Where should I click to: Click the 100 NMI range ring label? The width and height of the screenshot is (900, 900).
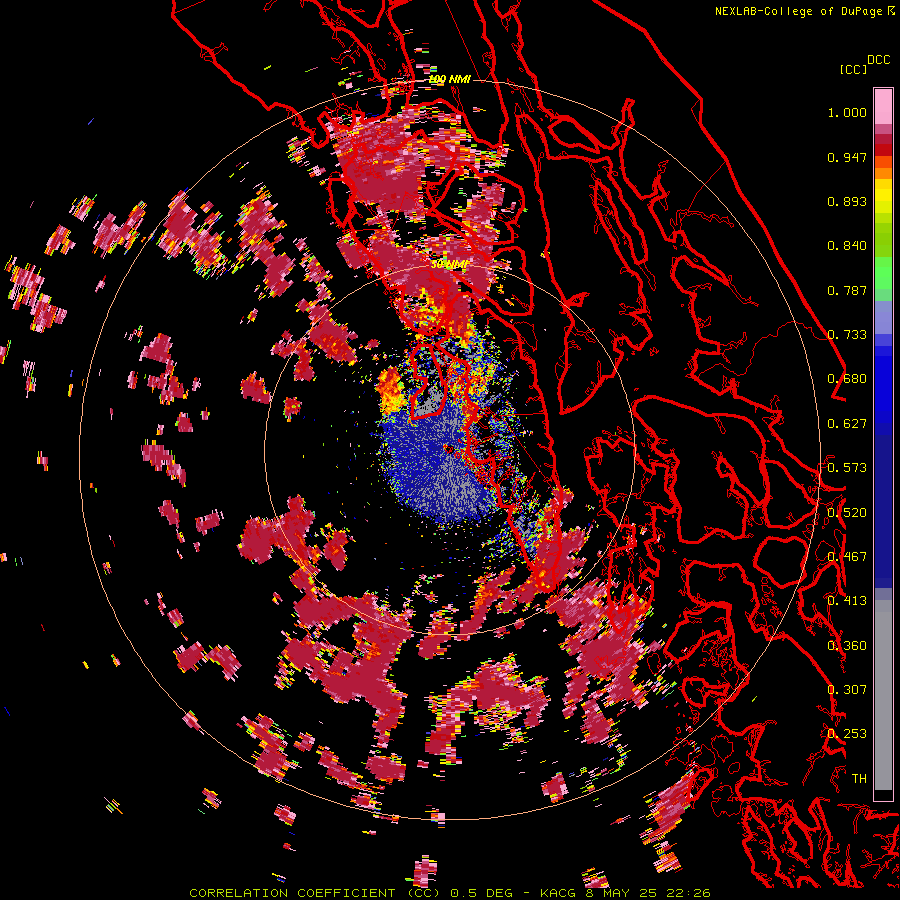(449, 79)
